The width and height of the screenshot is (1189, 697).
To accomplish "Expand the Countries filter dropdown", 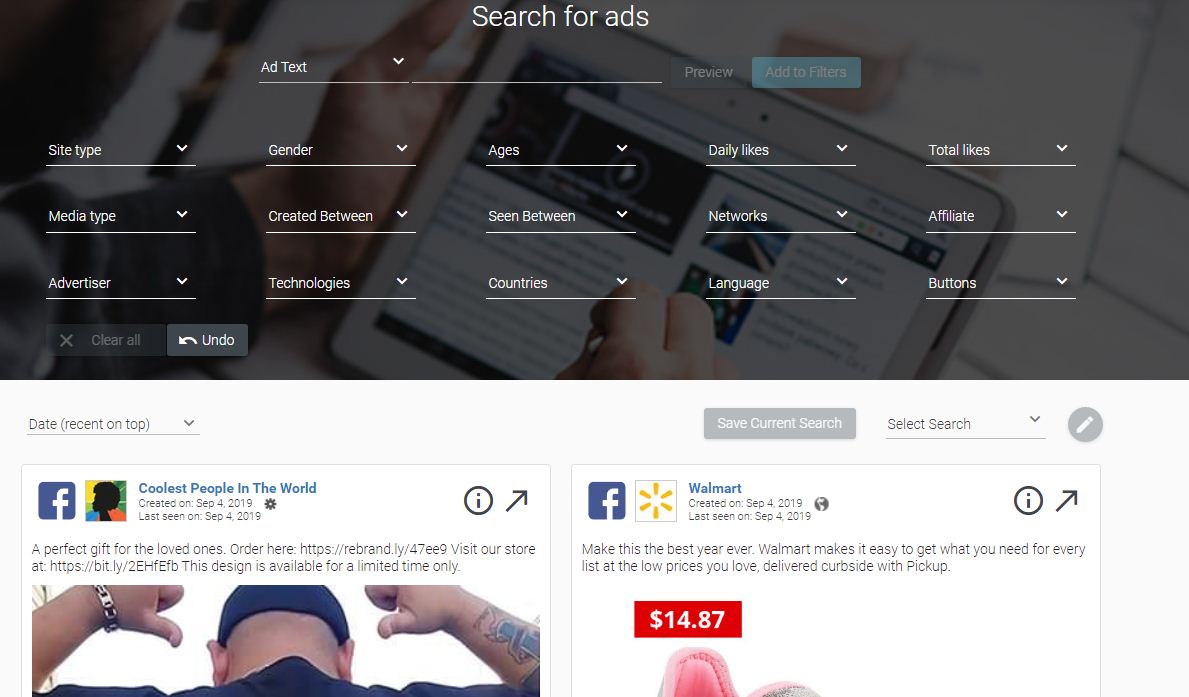I will (x=560, y=283).
